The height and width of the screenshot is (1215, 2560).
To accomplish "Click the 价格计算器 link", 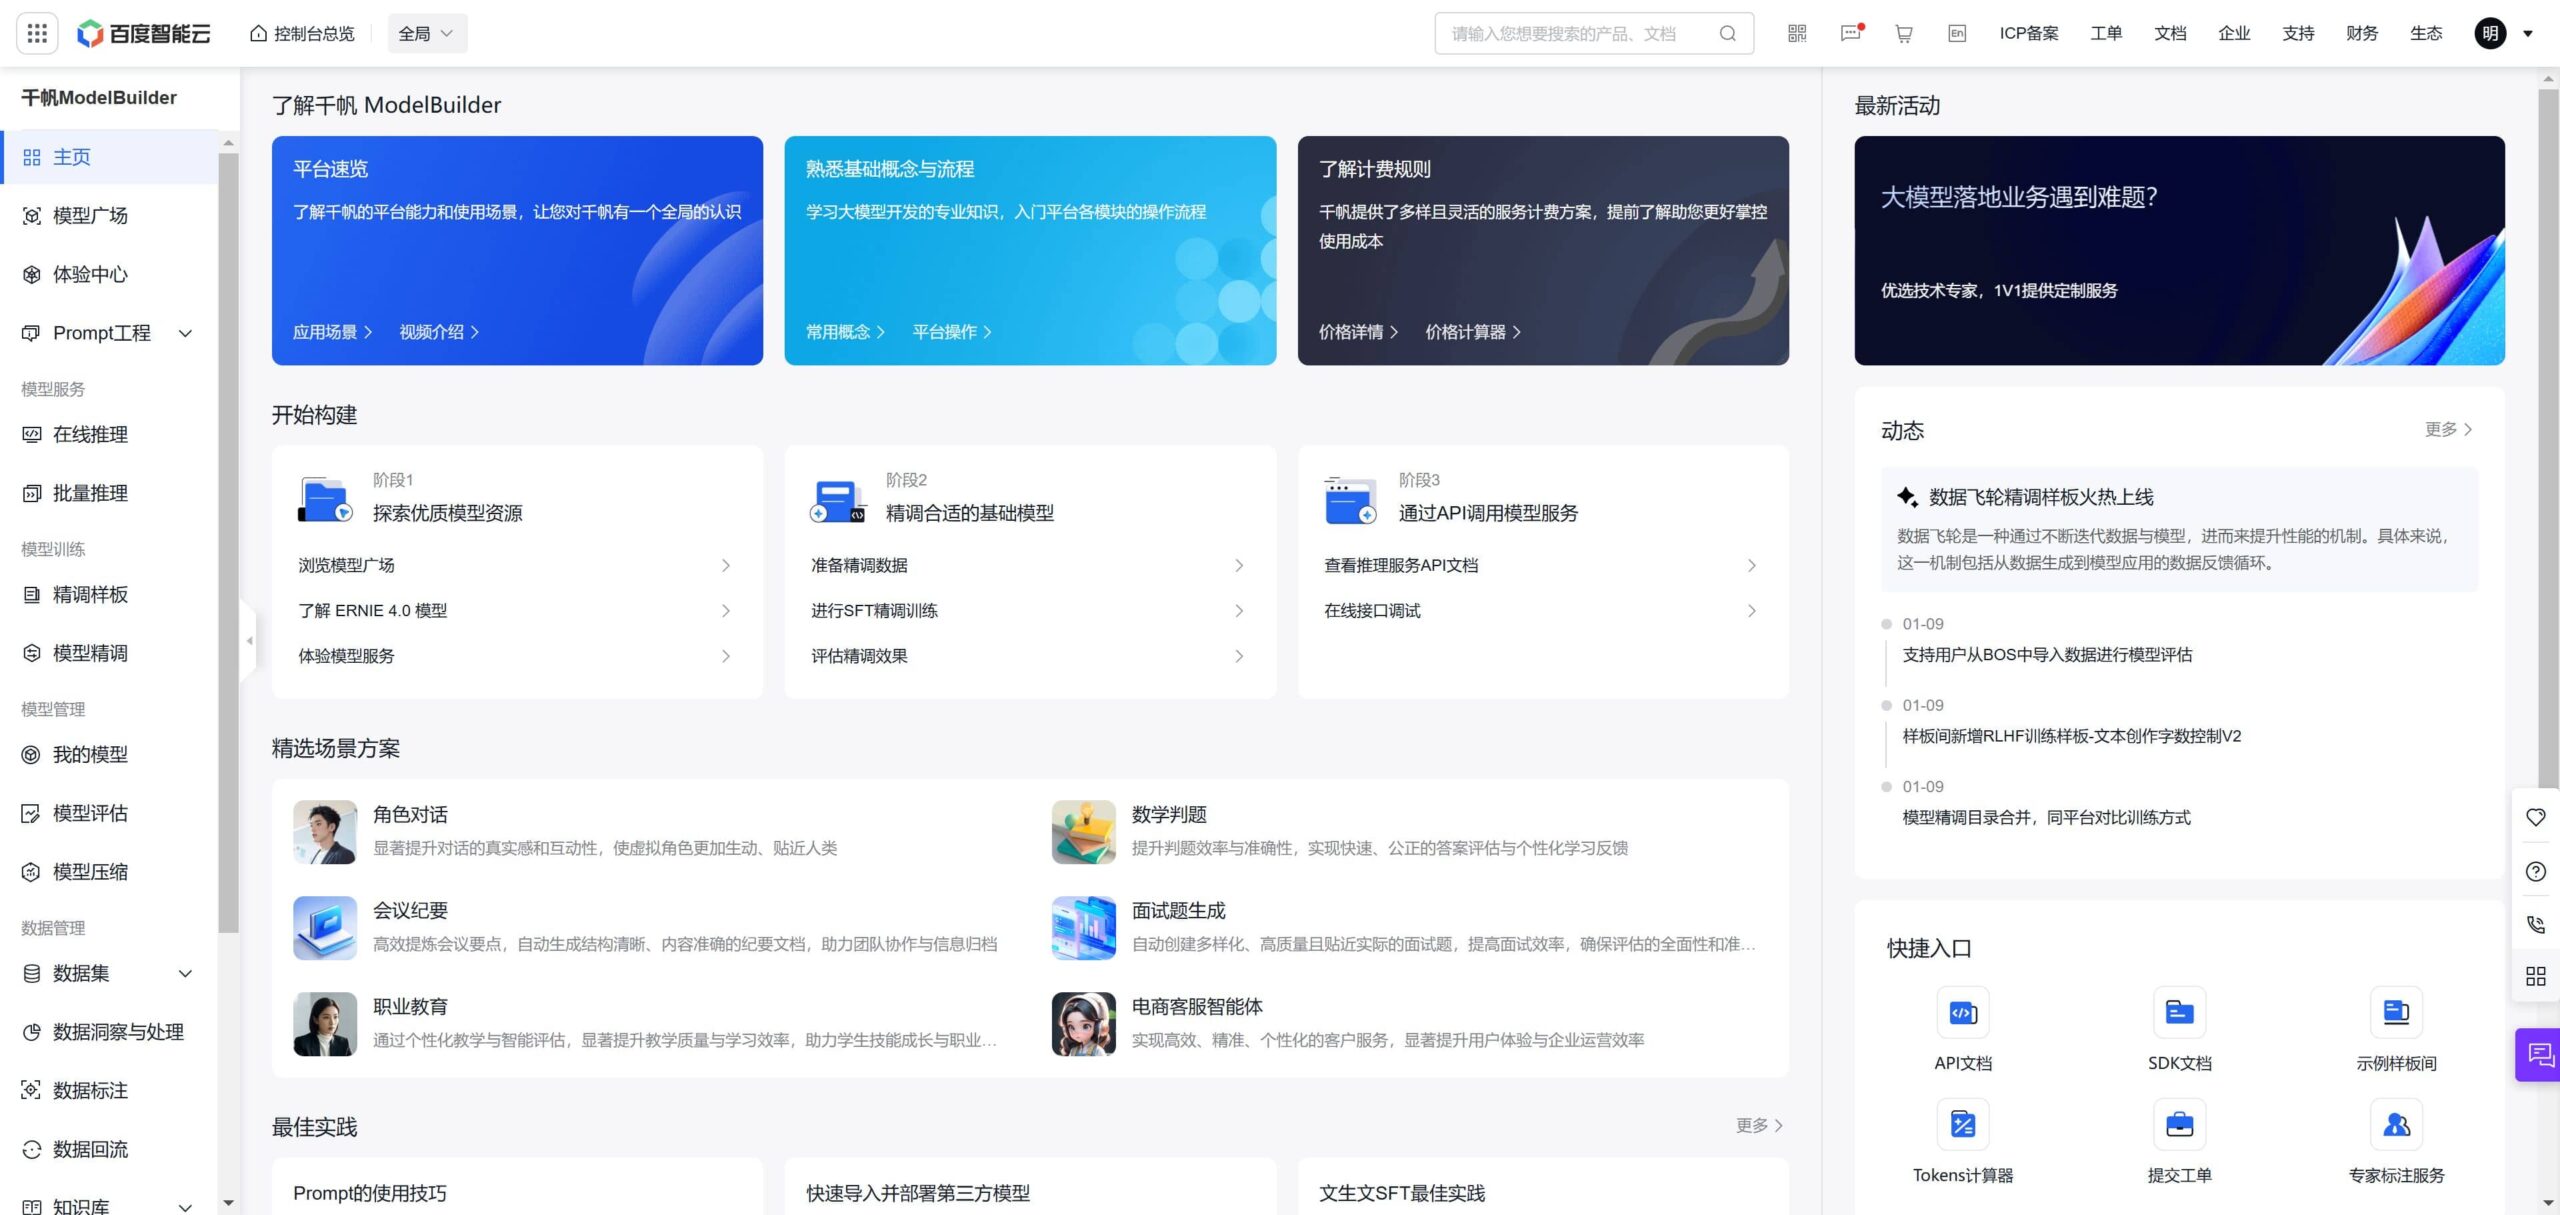I will (1472, 332).
